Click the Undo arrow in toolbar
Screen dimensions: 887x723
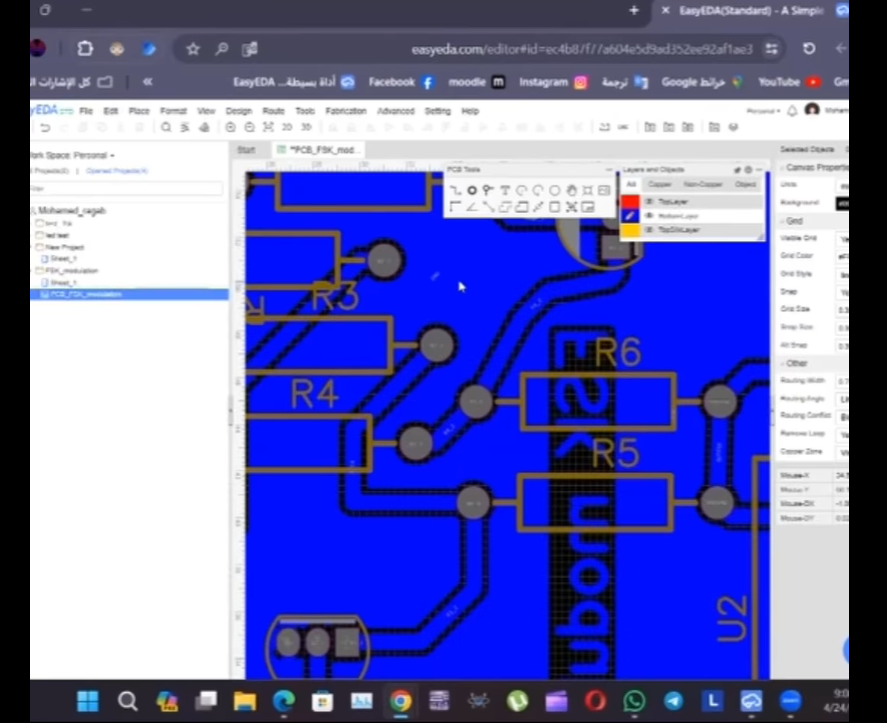coord(45,127)
